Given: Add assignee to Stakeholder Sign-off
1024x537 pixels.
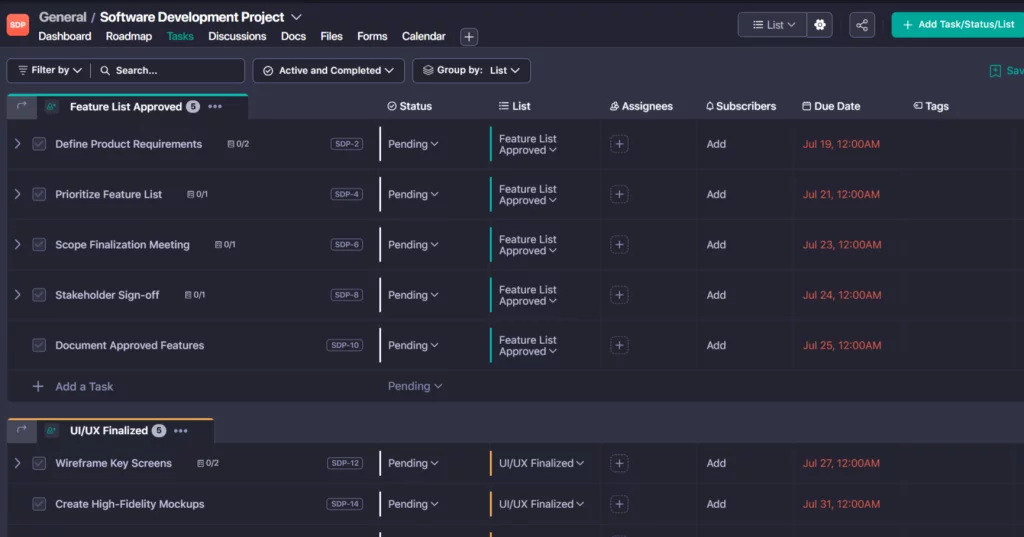Looking at the screenshot, I should (x=619, y=295).
